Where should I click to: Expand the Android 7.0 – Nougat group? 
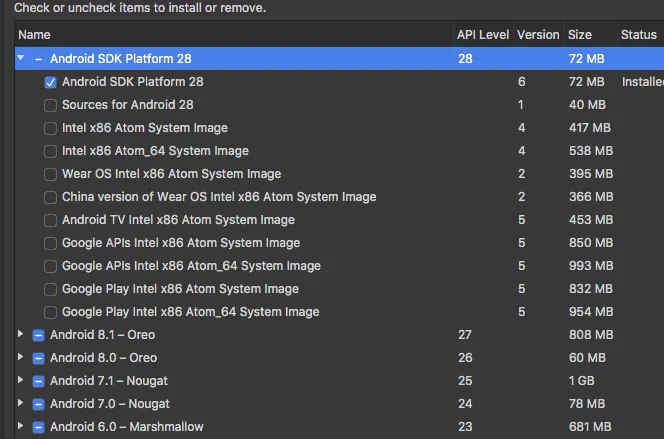[21, 404]
